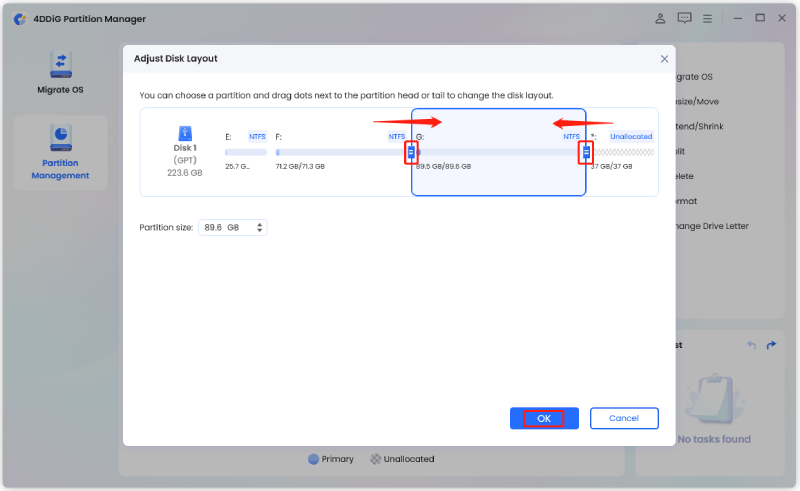
Task: Select the Partition Management sidebar icon
Action: point(61,138)
